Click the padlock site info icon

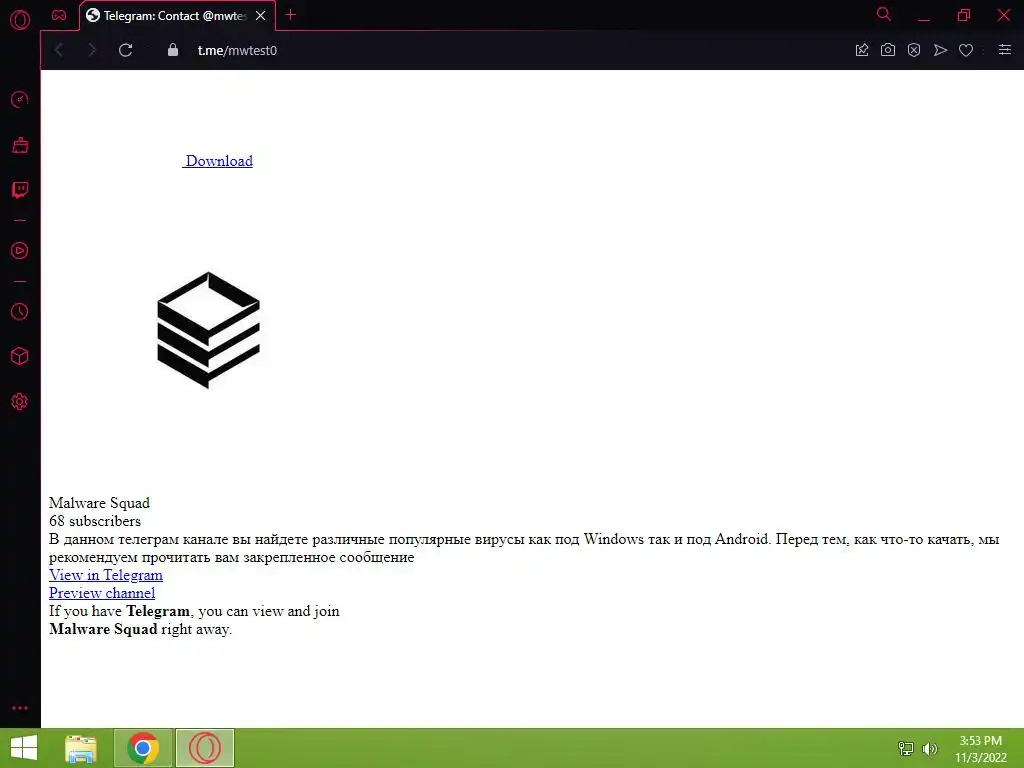tap(173, 50)
